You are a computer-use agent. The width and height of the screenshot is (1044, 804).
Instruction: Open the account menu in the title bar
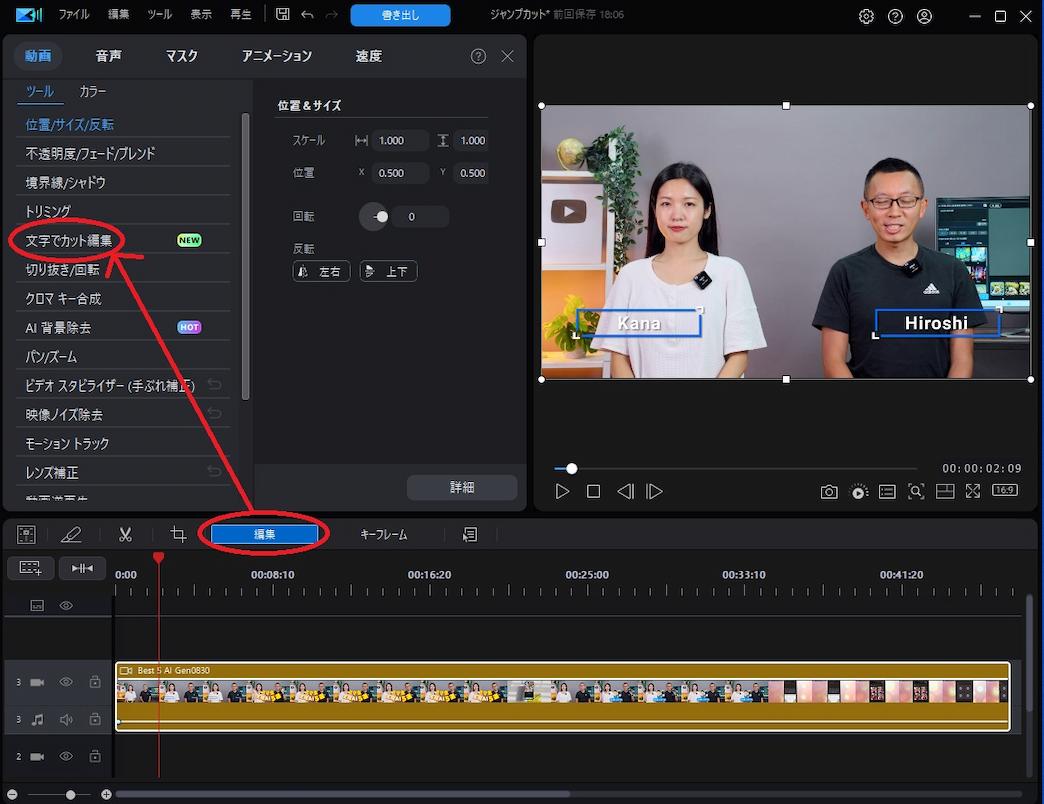(x=924, y=16)
